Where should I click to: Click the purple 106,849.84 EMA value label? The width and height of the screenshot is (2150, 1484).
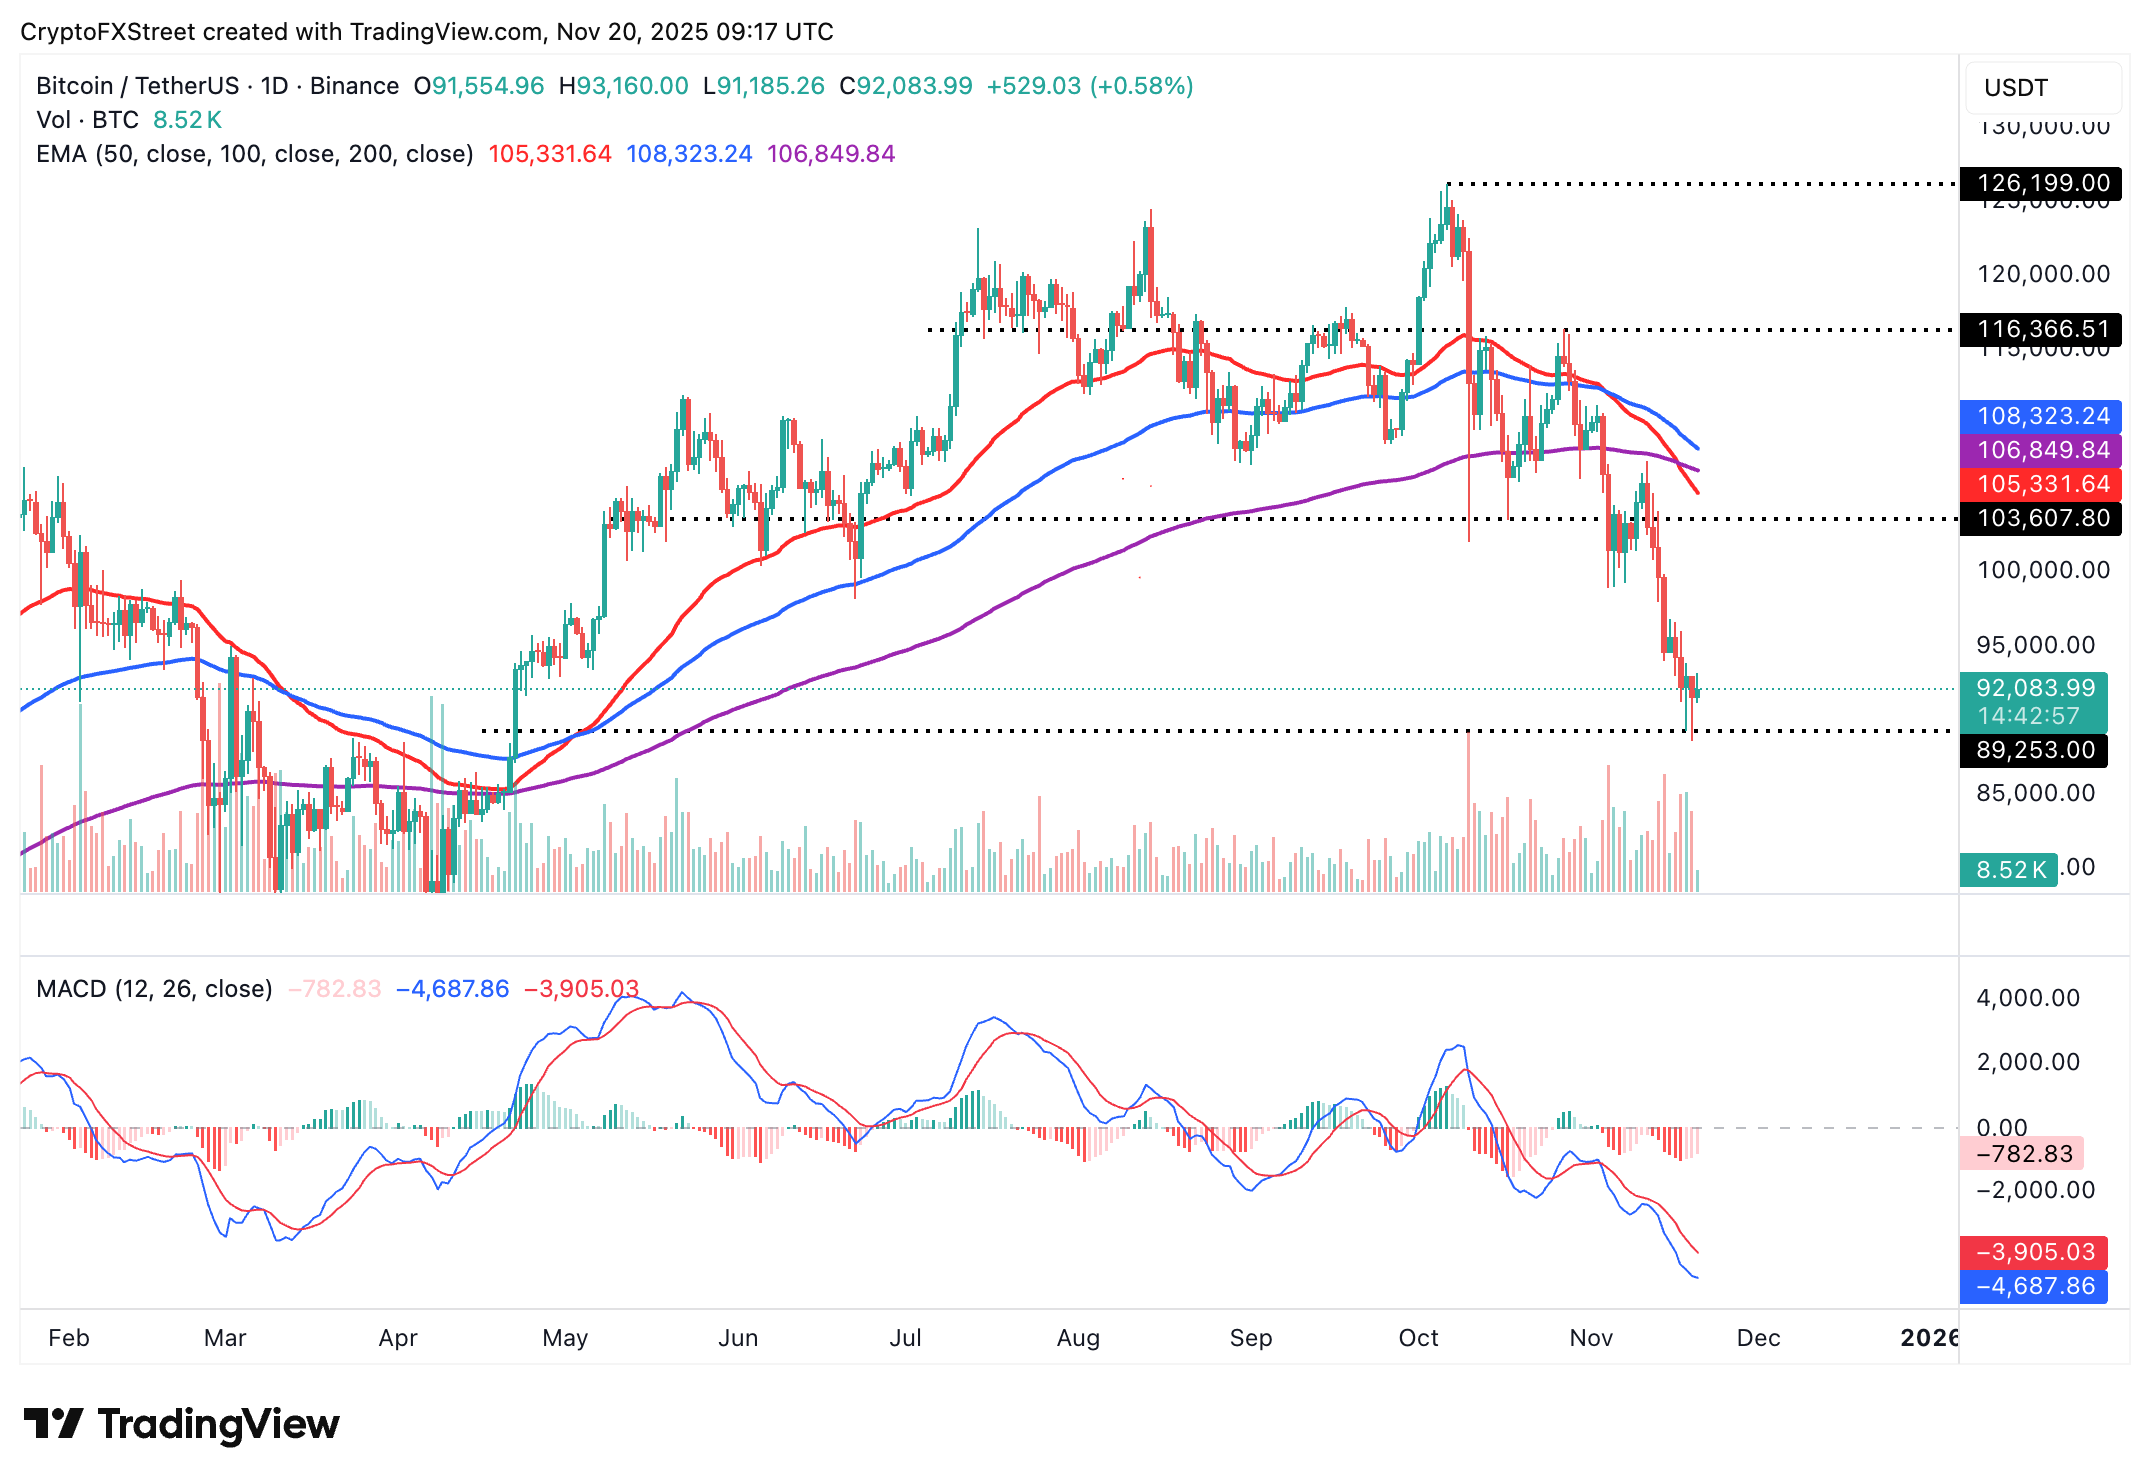click(2040, 450)
